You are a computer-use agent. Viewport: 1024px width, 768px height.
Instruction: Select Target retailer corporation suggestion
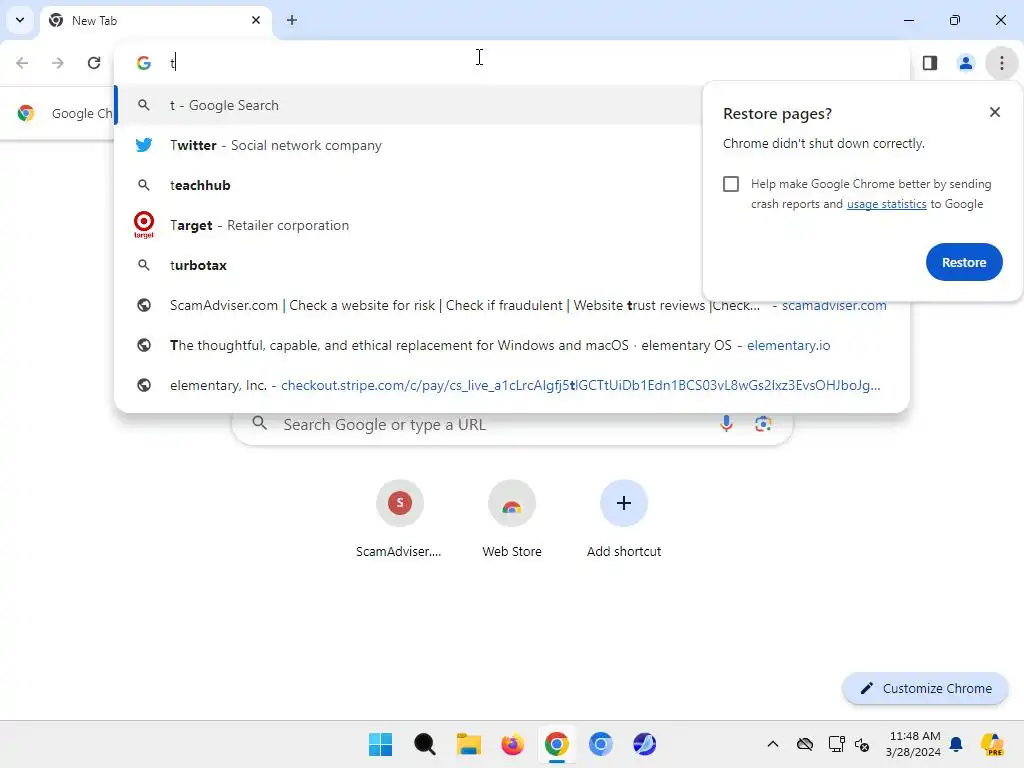(409, 225)
